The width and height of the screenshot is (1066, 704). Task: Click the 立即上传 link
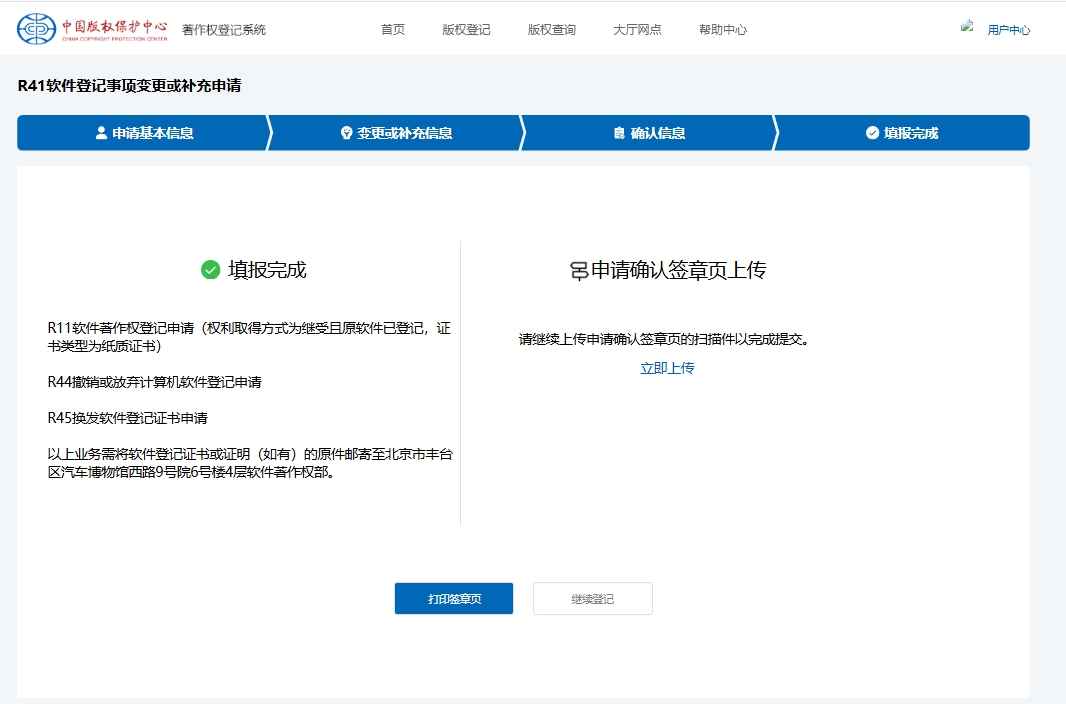pos(667,368)
